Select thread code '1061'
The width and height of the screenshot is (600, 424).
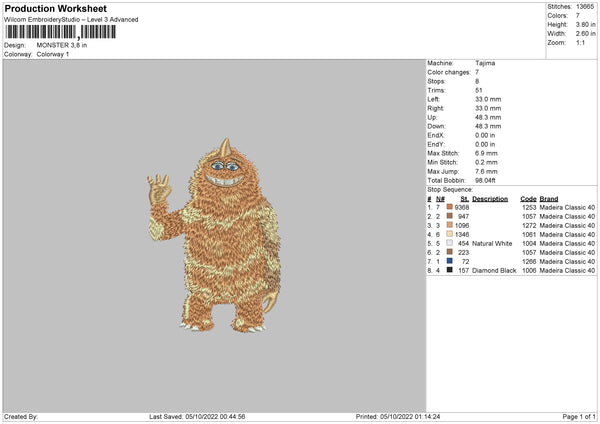pos(529,235)
